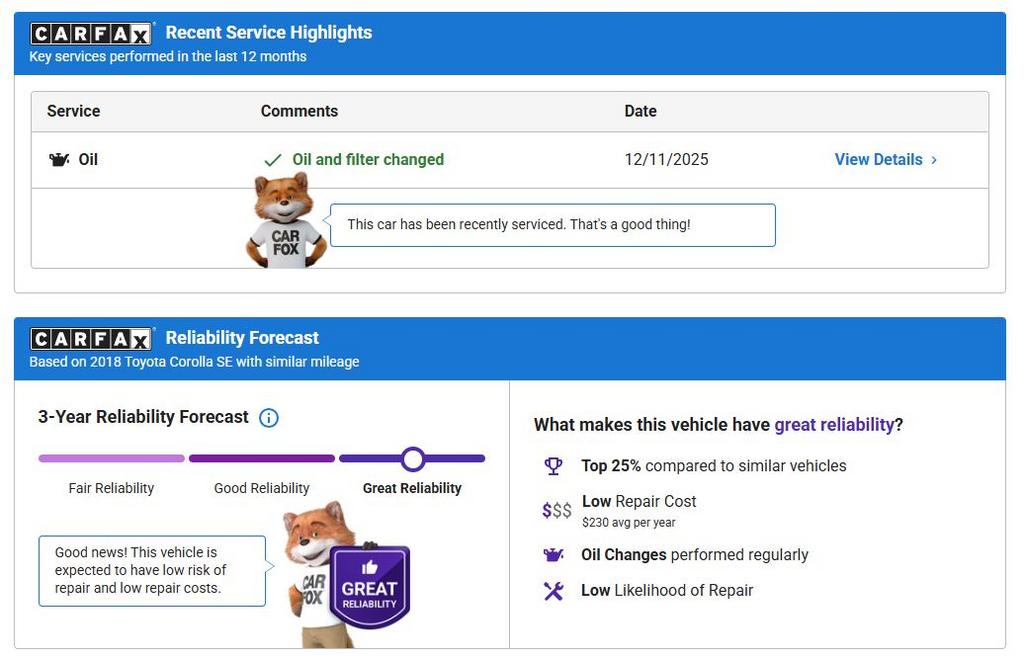Click the oil can icon beside Oil Changes
Screen dimensions: 1024x661
pyautogui.click(x=553, y=555)
